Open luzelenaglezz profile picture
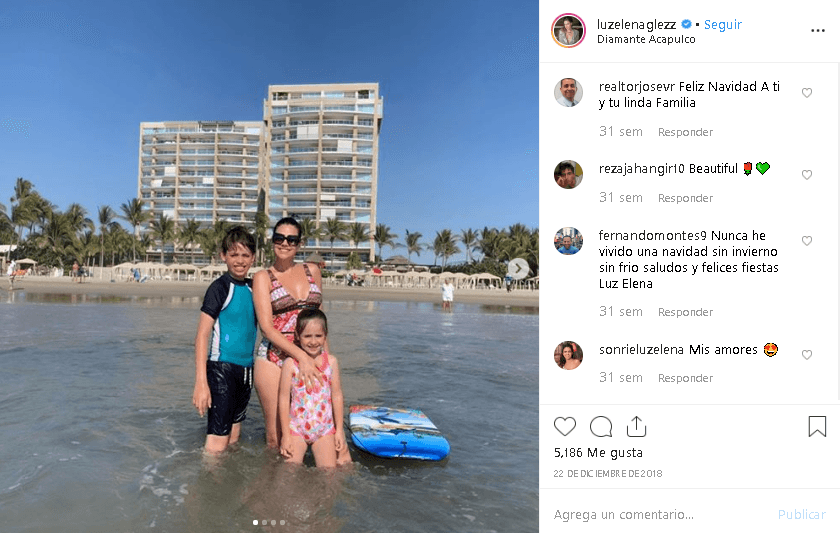Viewport: 840px width, 533px height. (568, 31)
